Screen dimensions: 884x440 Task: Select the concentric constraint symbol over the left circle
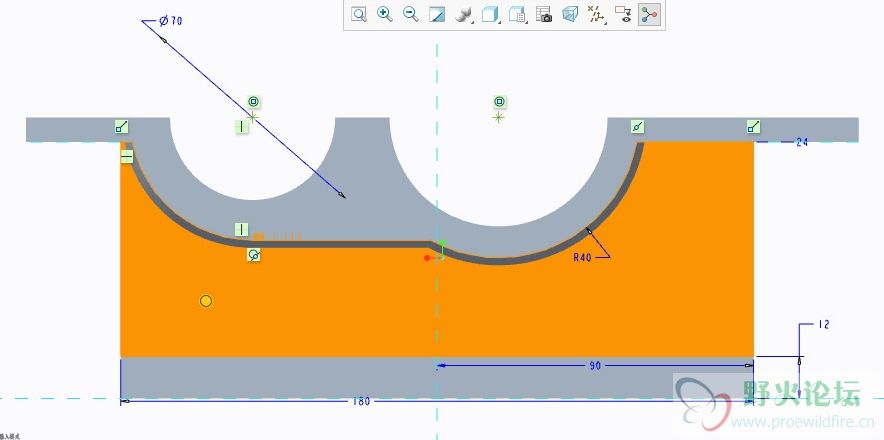coord(254,102)
